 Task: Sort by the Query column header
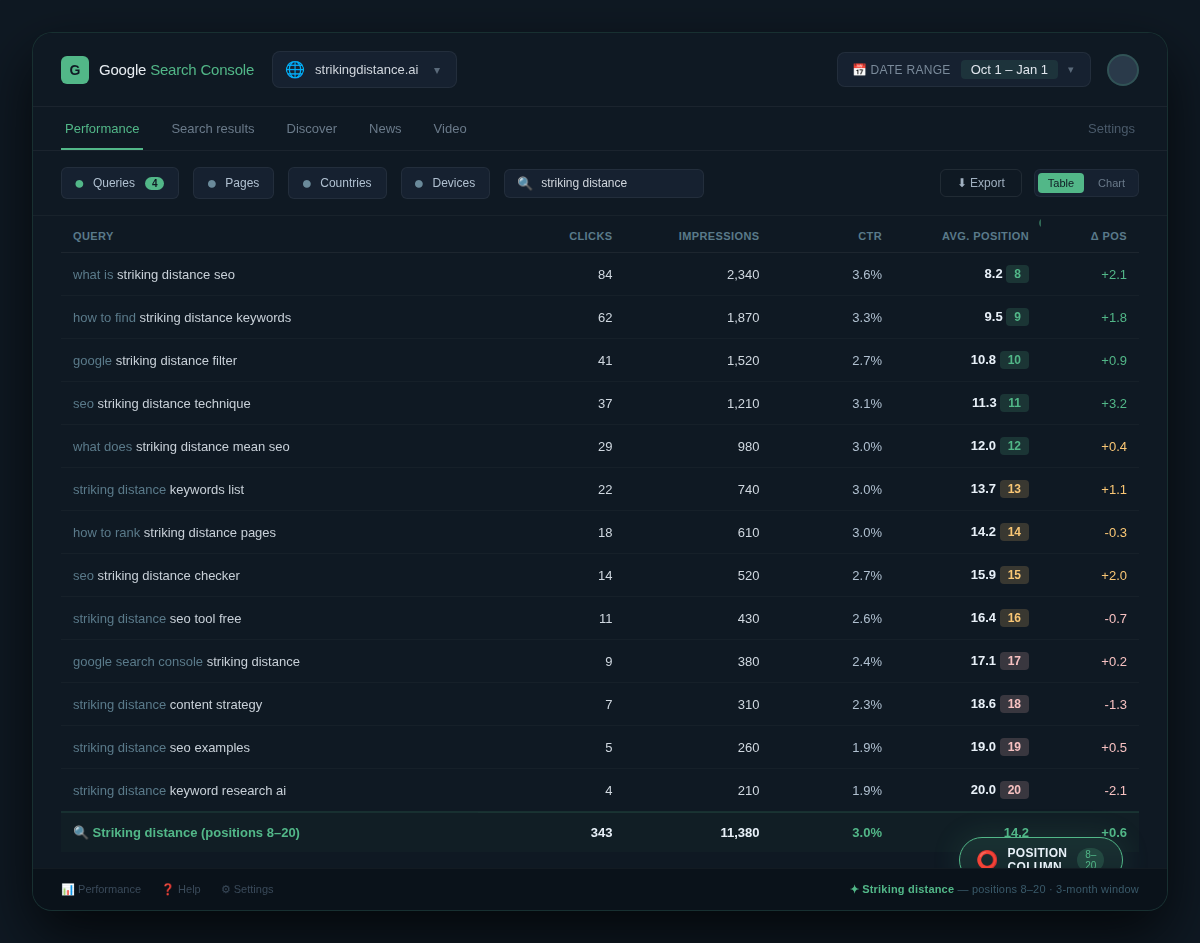[x=93, y=236]
